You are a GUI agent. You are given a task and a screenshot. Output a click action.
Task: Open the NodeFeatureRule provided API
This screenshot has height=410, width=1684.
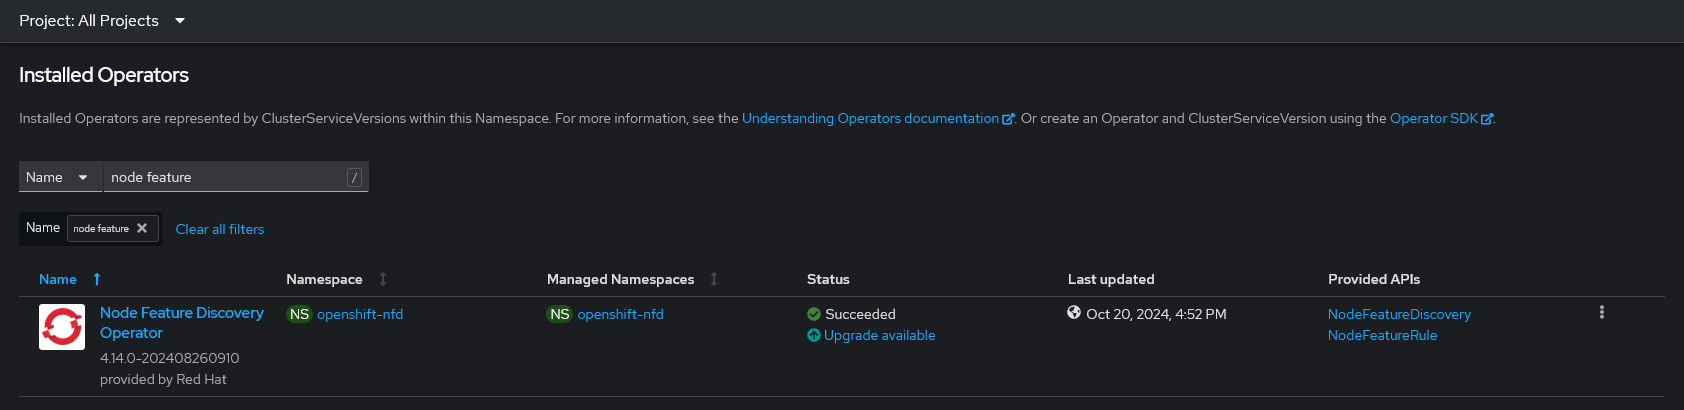1382,335
